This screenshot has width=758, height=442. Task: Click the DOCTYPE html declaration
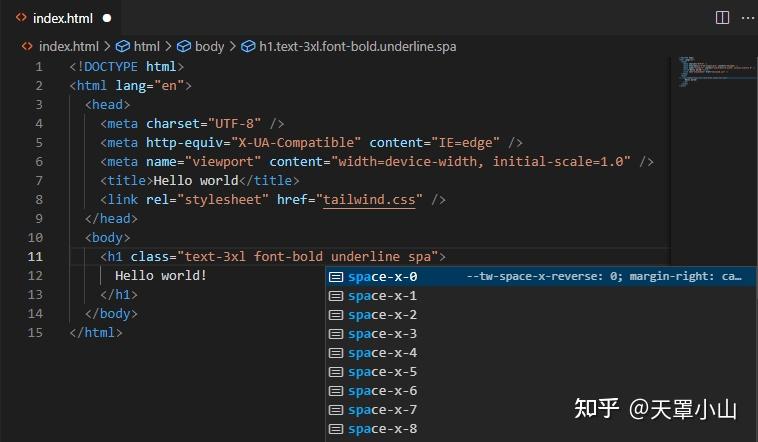[127, 66]
